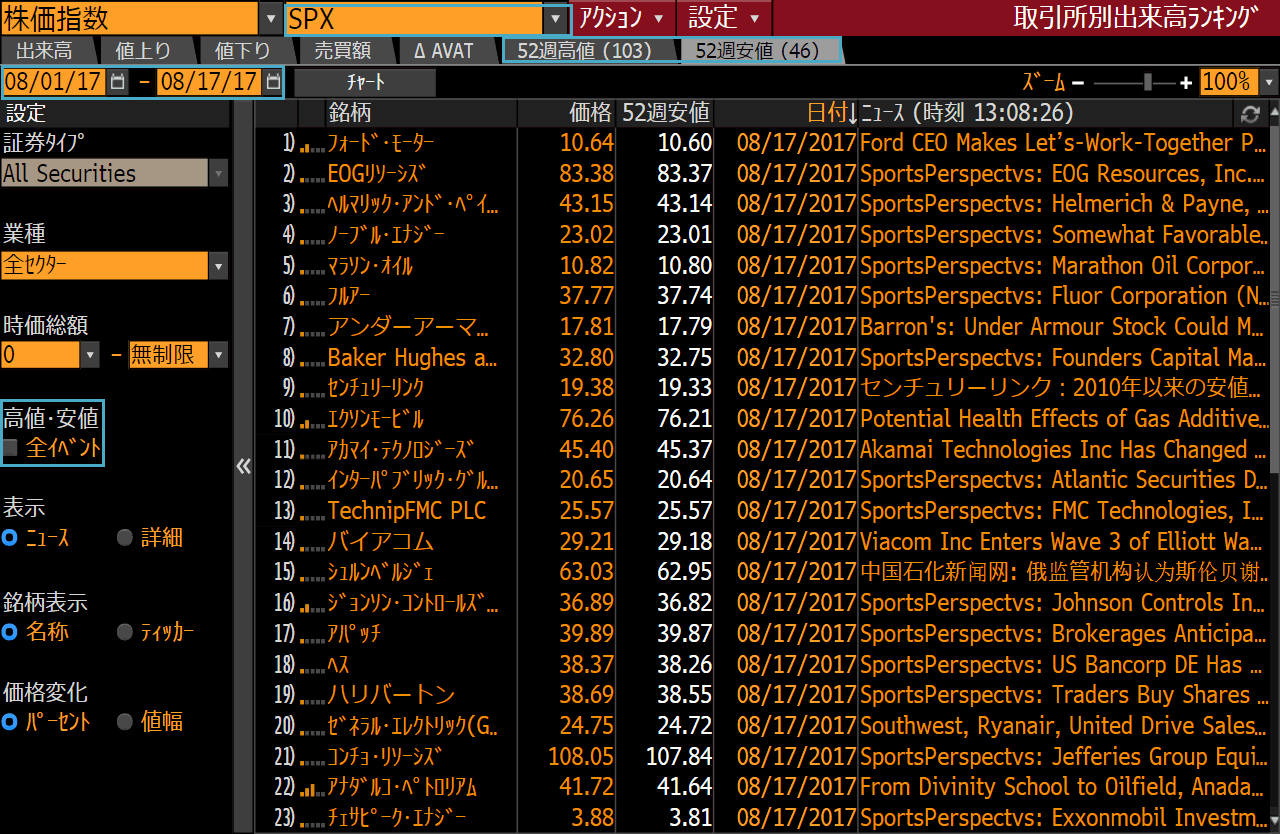
Task: Click price 108.05 for コンチョ・リソーシズ
Action: pyautogui.click(x=580, y=756)
